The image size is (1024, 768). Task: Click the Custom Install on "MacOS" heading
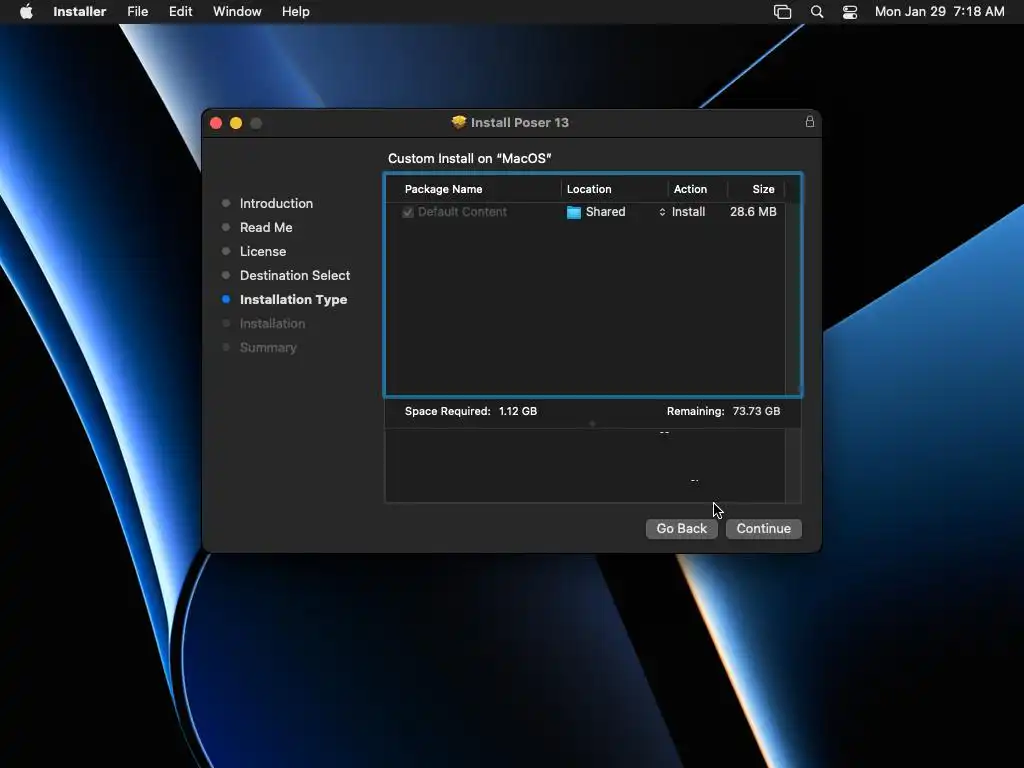point(470,159)
